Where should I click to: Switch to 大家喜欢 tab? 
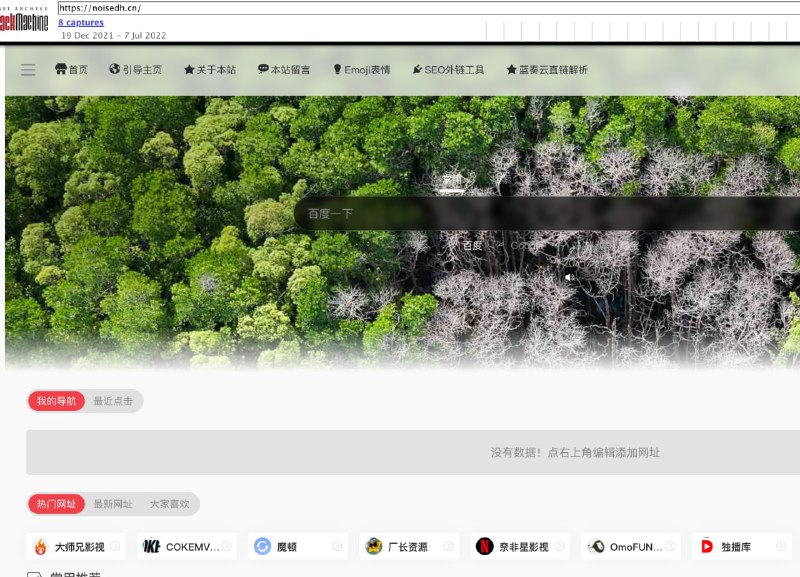click(x=169, y=504)
